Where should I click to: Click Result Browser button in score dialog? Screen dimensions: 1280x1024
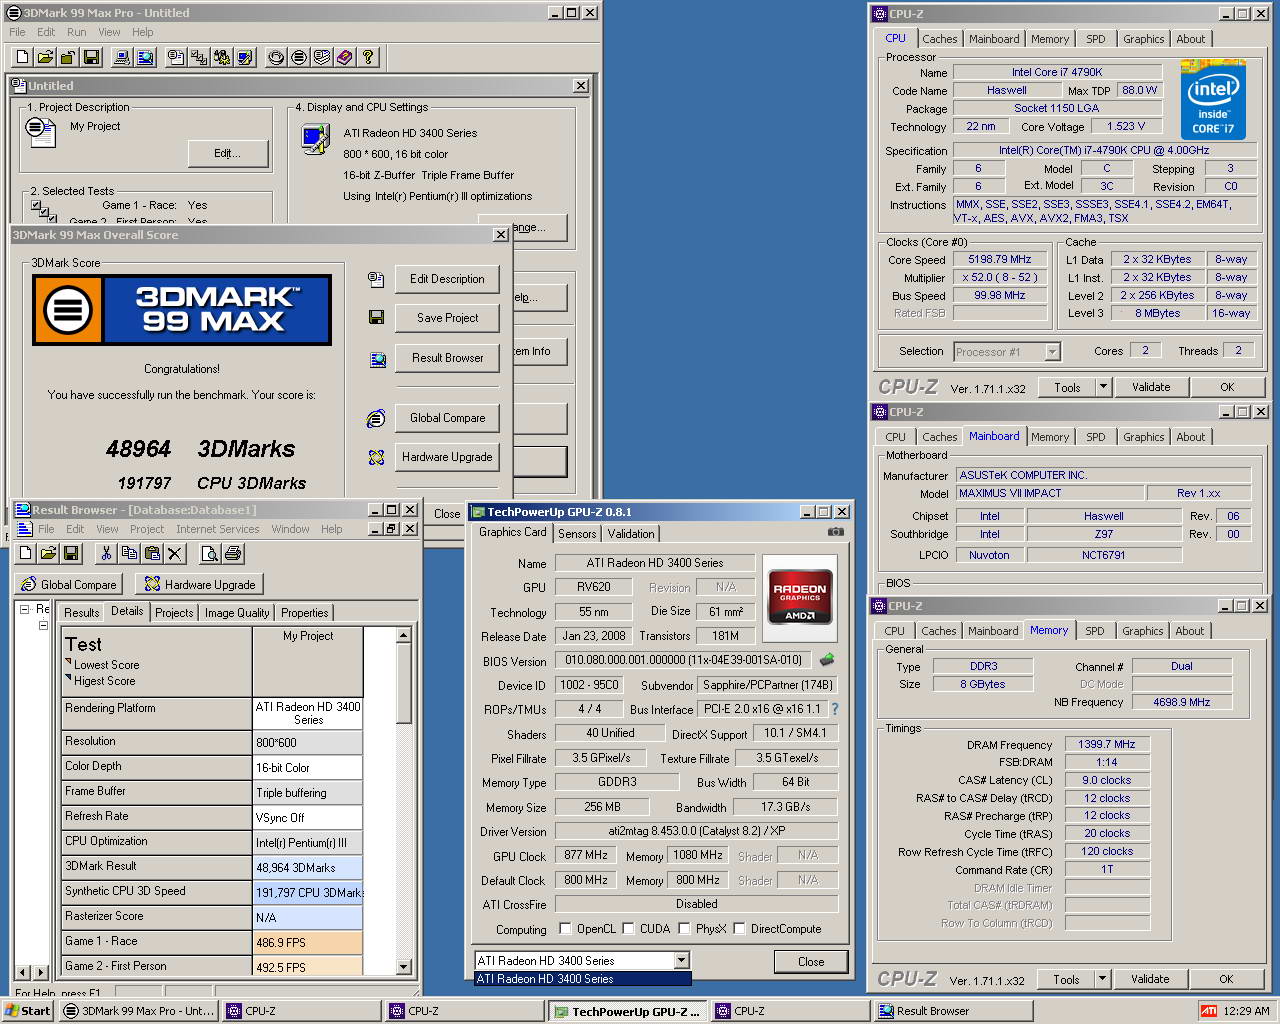click(x=447, y=358)
